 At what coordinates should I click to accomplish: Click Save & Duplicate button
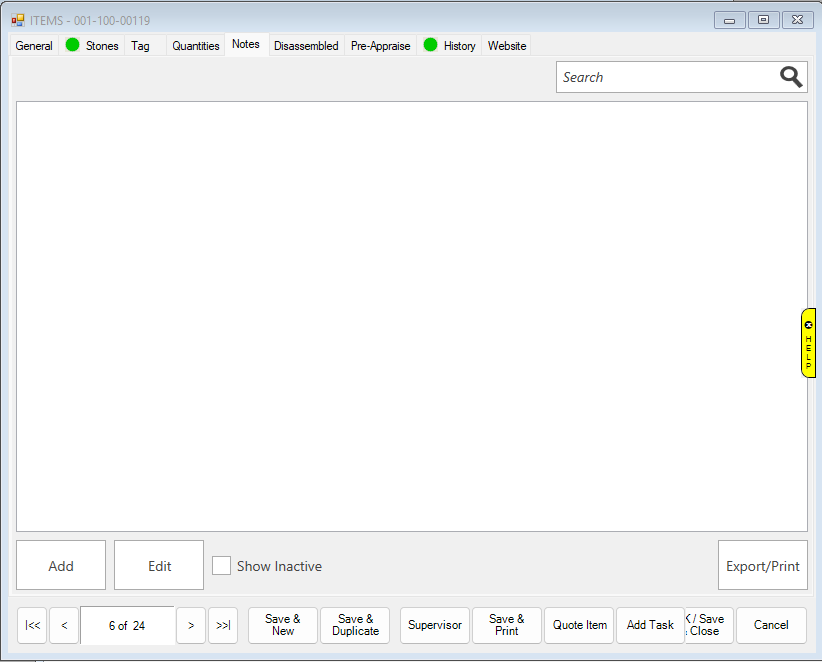pos(355,625)
